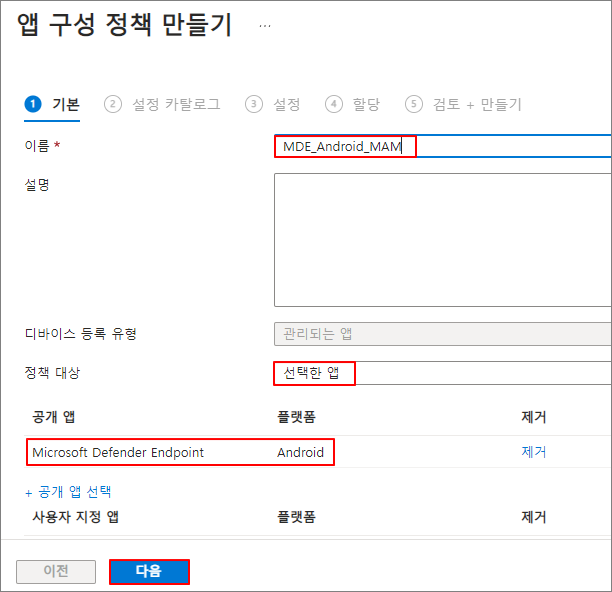Screen dimensions: 612x592
Task: Click the 플랫폼 header under 공개 앱
Action: (296, 417)
